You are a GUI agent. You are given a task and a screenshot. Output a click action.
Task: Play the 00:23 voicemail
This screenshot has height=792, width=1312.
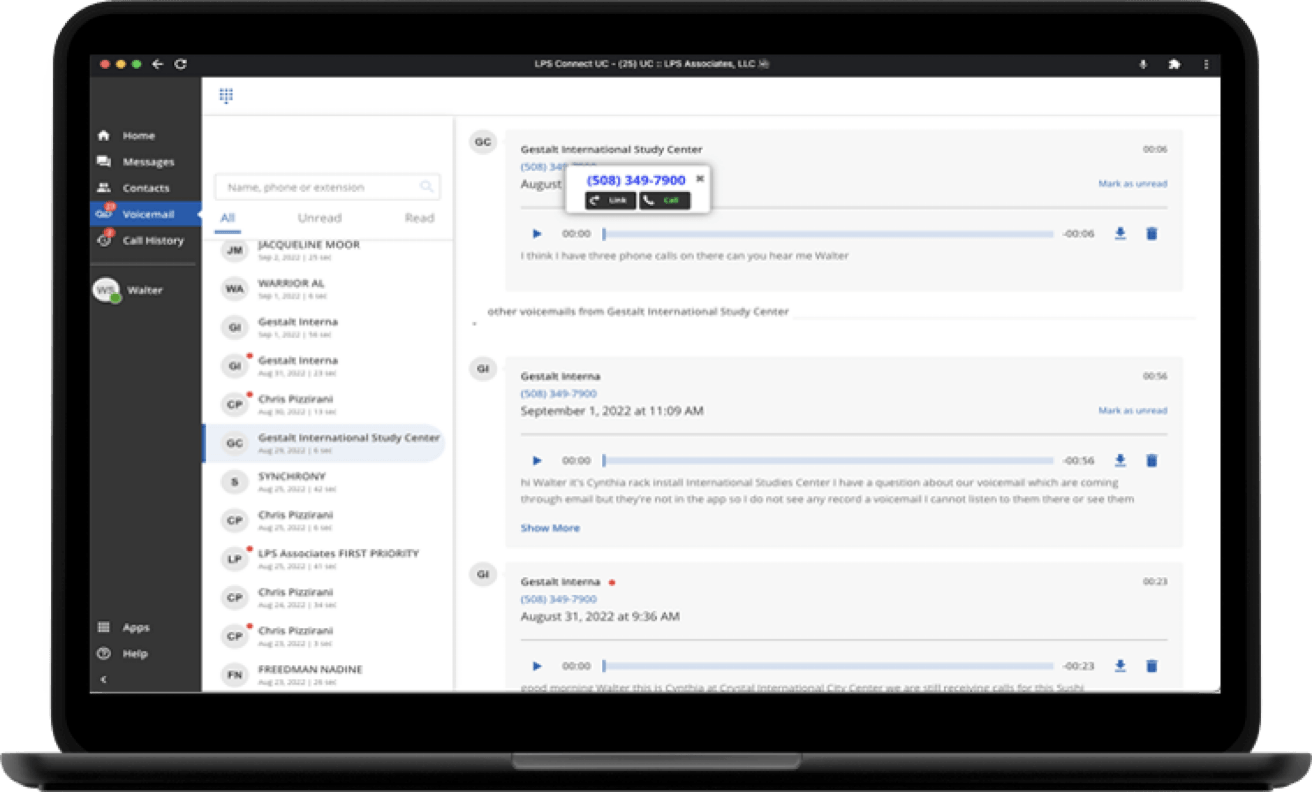pos(537,666)
